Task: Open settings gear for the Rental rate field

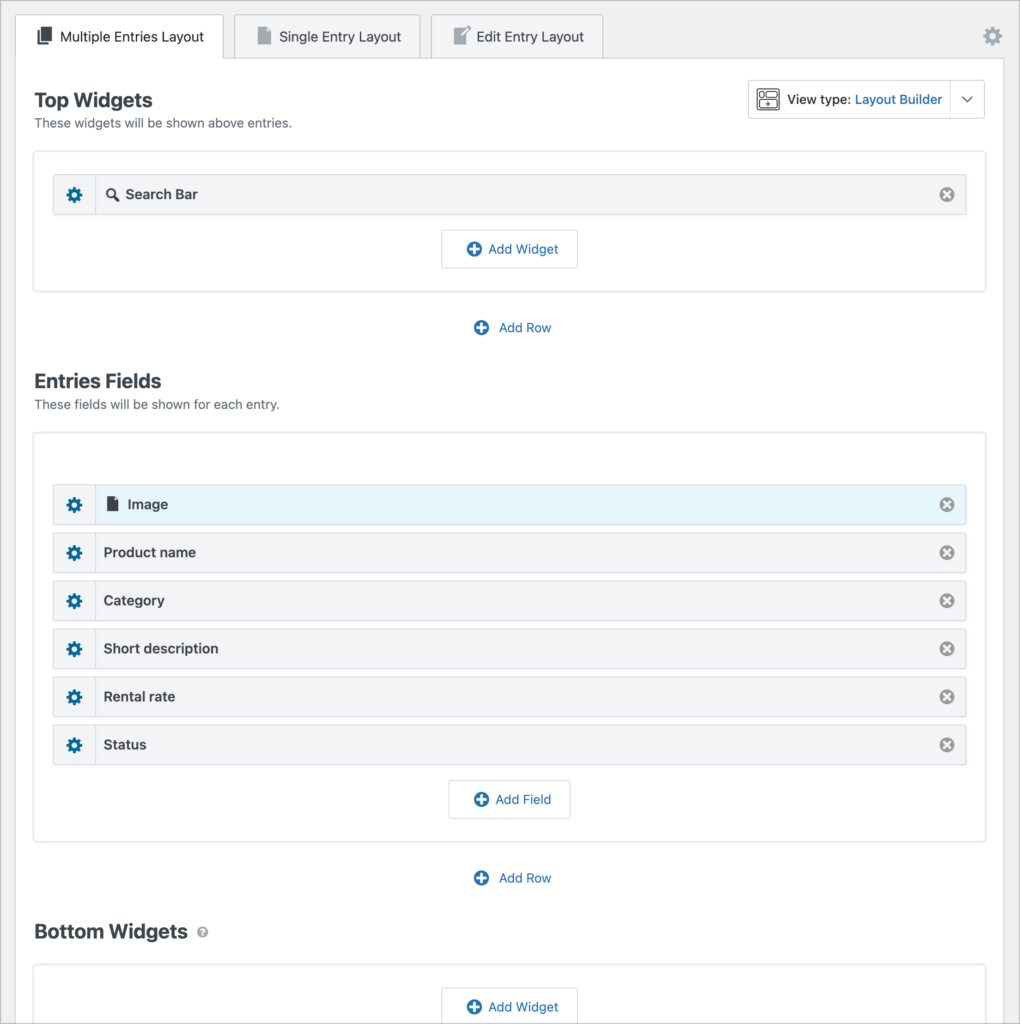Action: pyautogui.click(x=74, y=696)
